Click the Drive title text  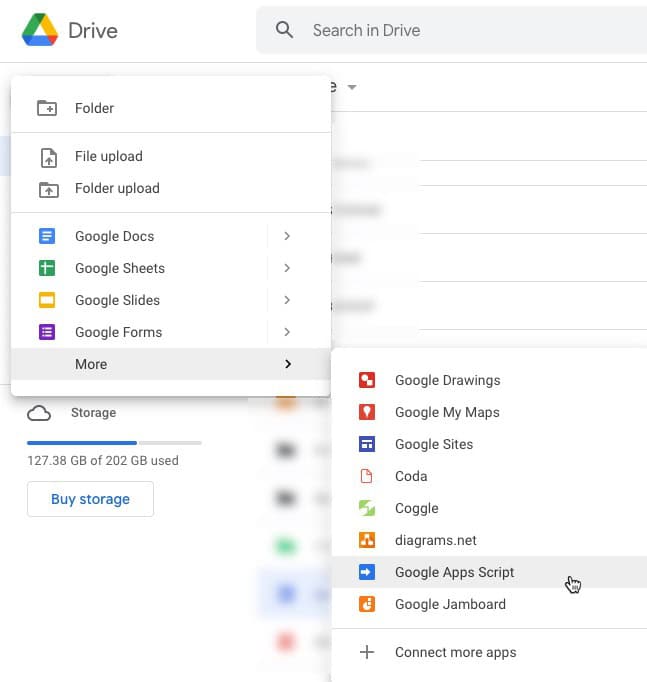pyautogui.click(x=93, y=31)
